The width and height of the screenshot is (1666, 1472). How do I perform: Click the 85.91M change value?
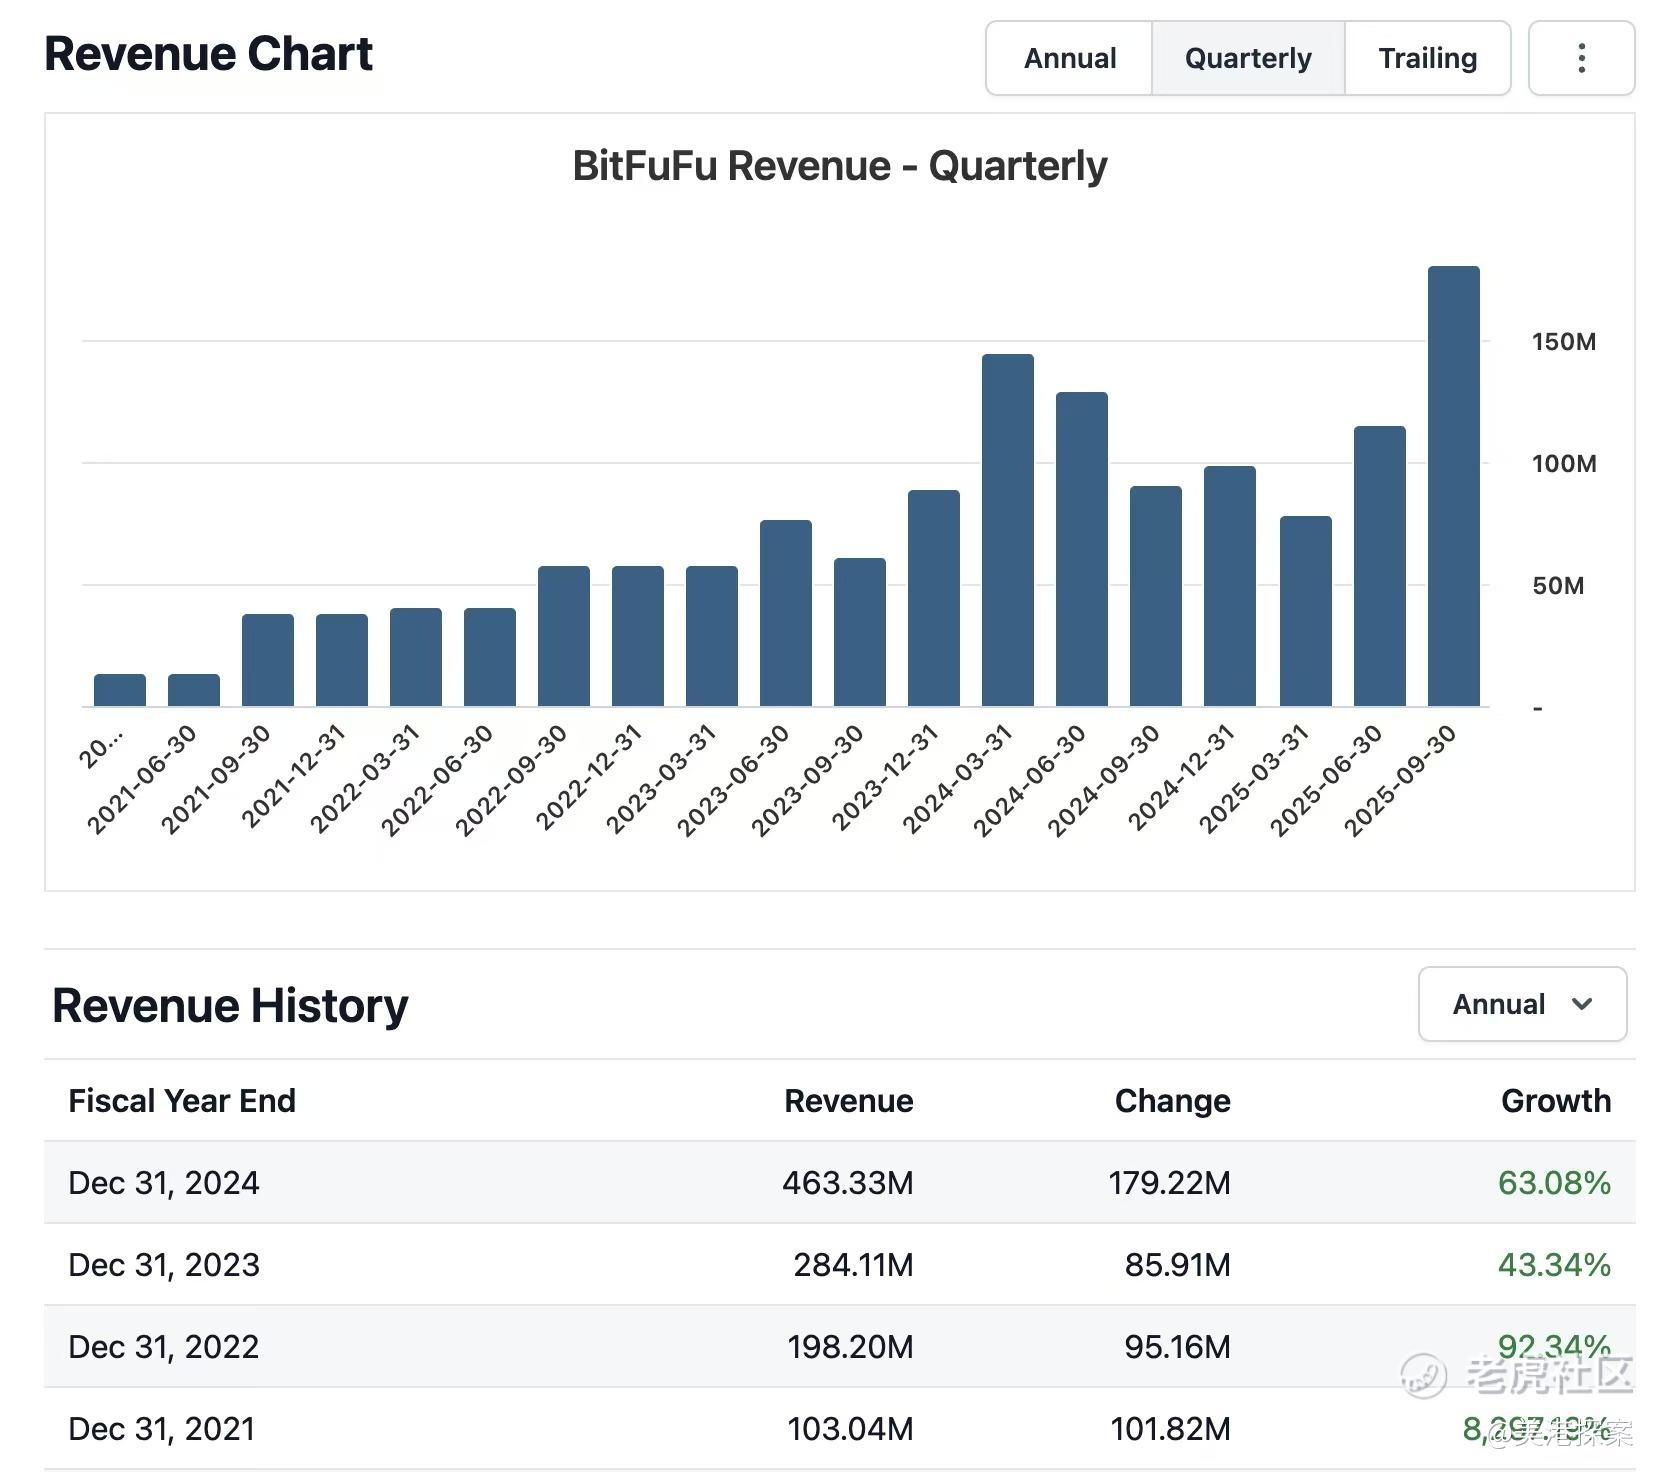point(1177,1265)
